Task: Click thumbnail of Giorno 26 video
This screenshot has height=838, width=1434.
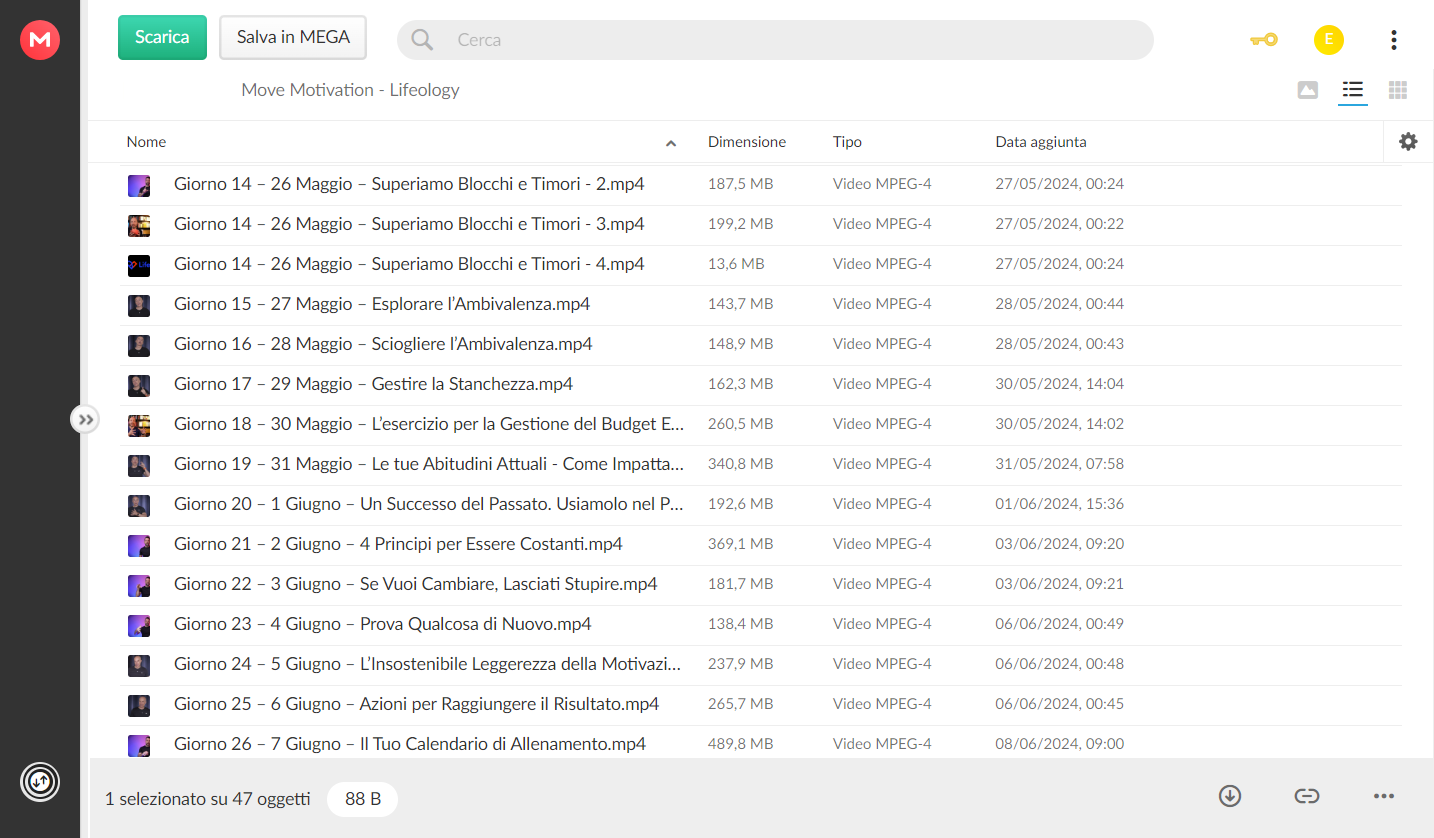Action: click(x=139, y=745)
